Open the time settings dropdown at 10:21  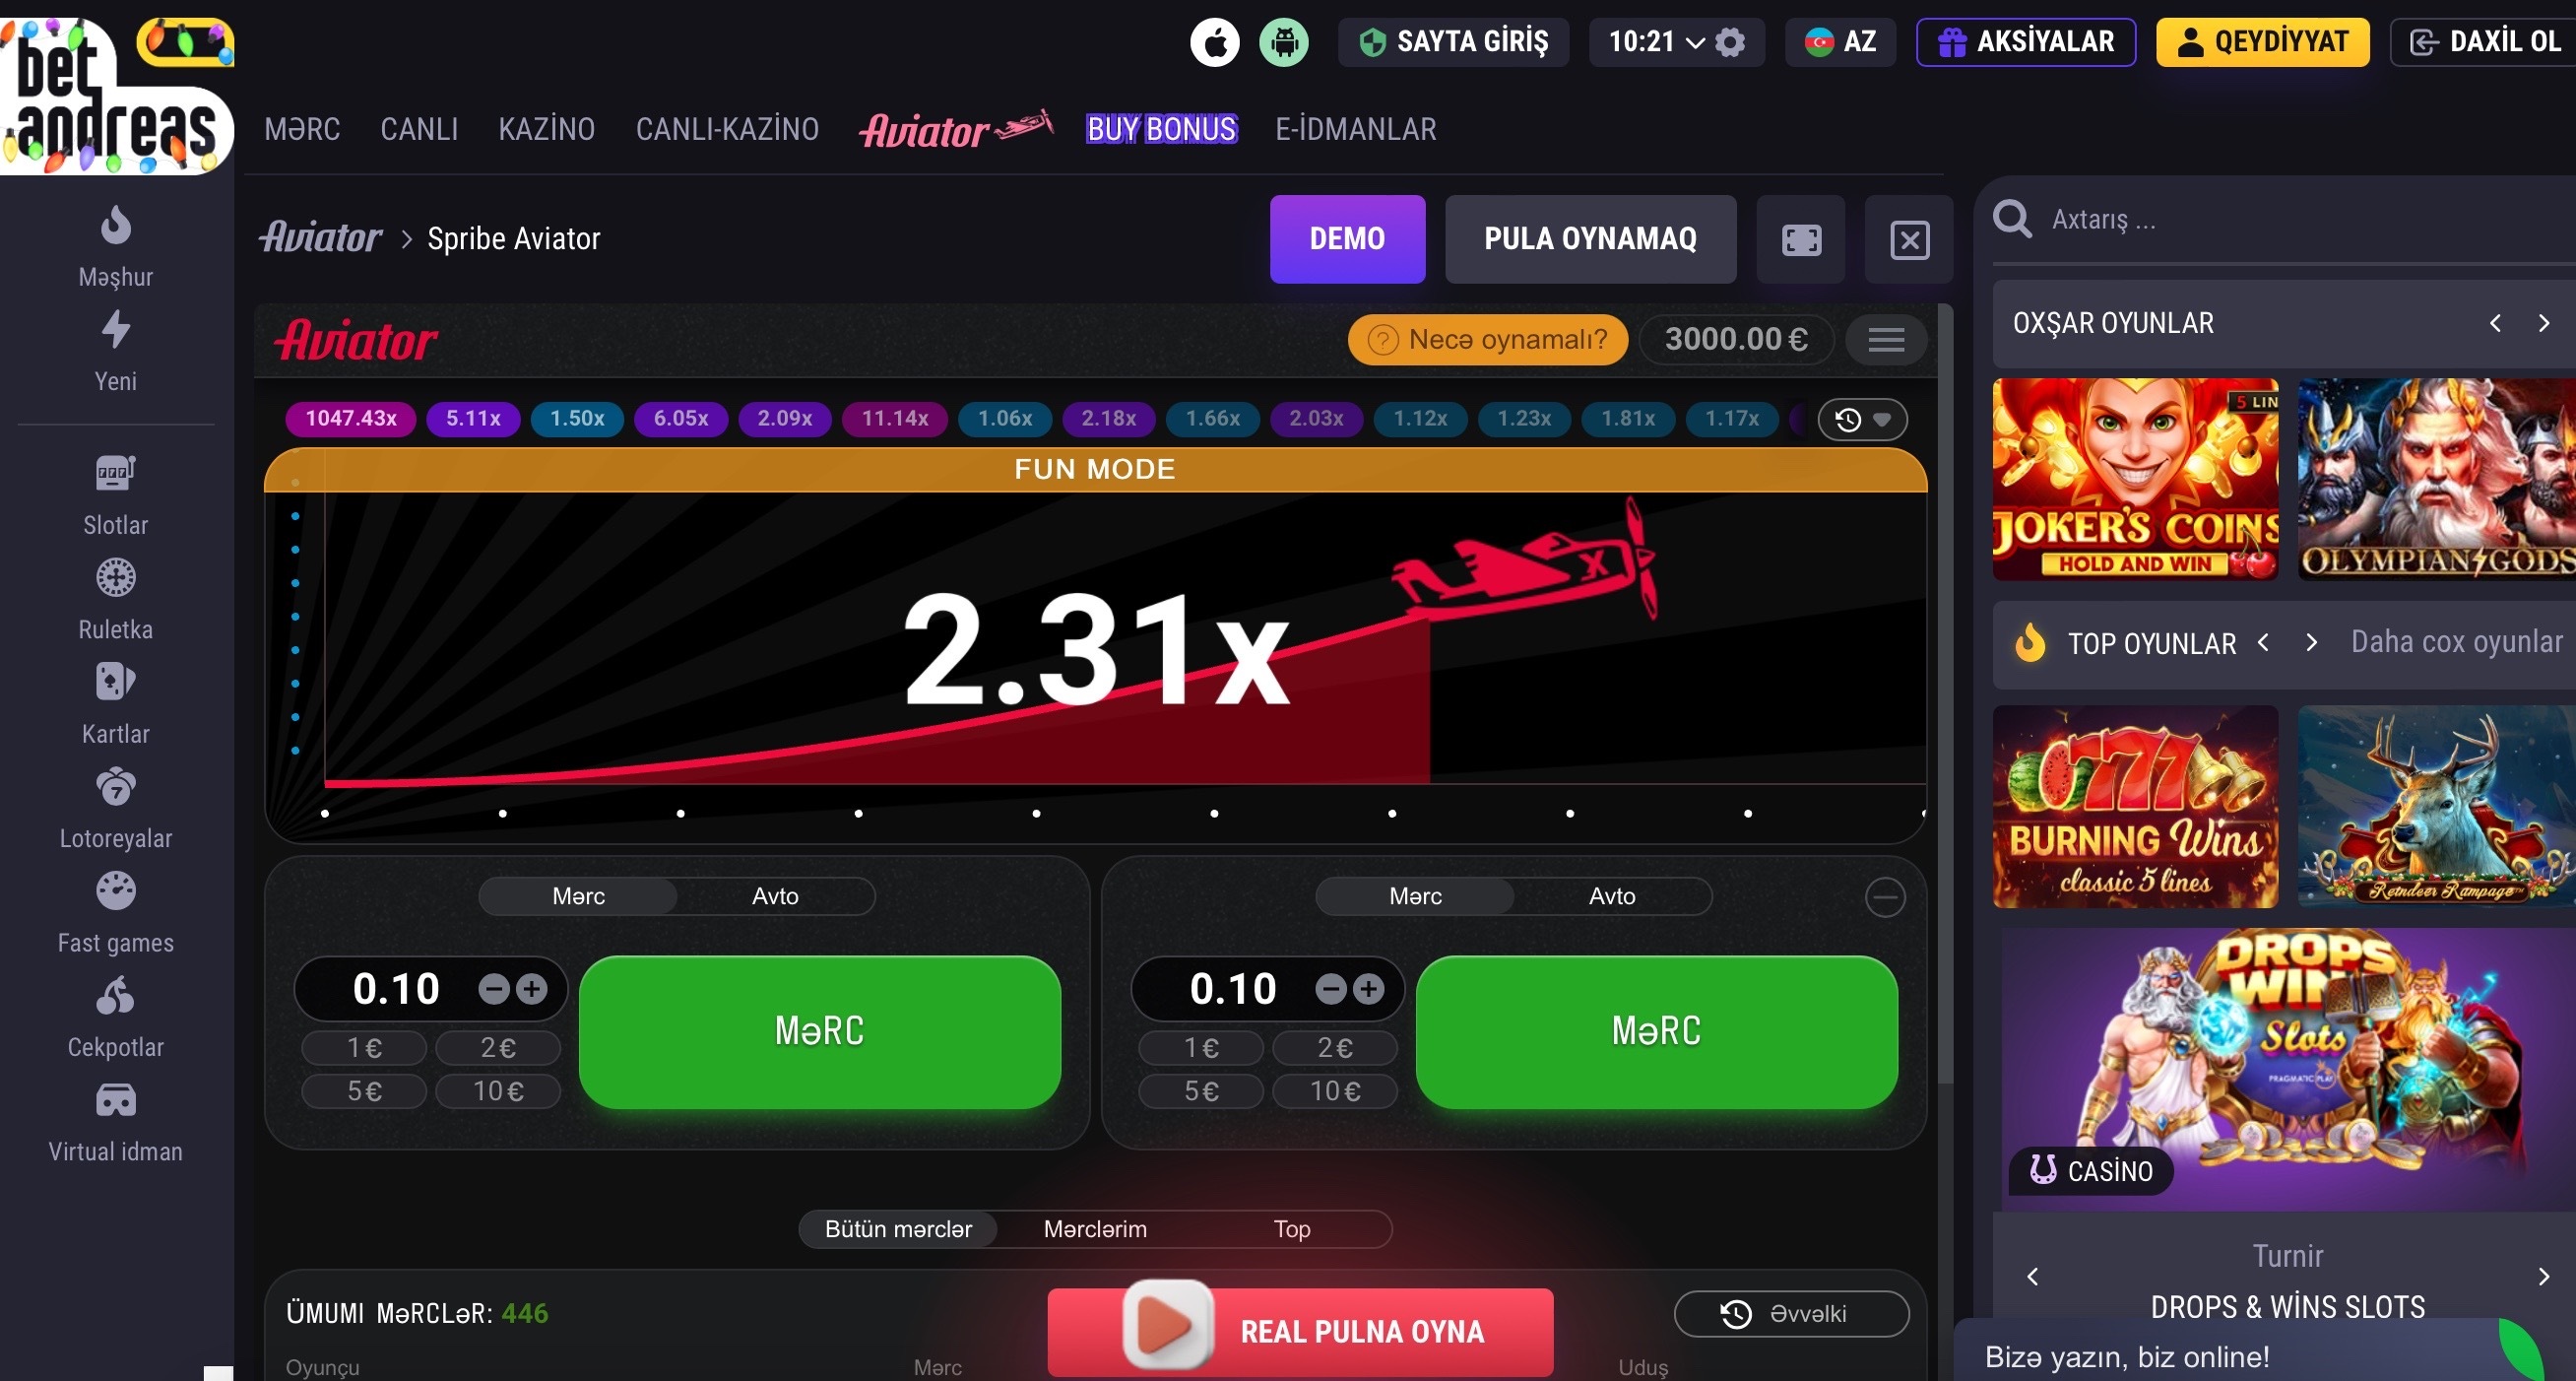[1676, 42]
